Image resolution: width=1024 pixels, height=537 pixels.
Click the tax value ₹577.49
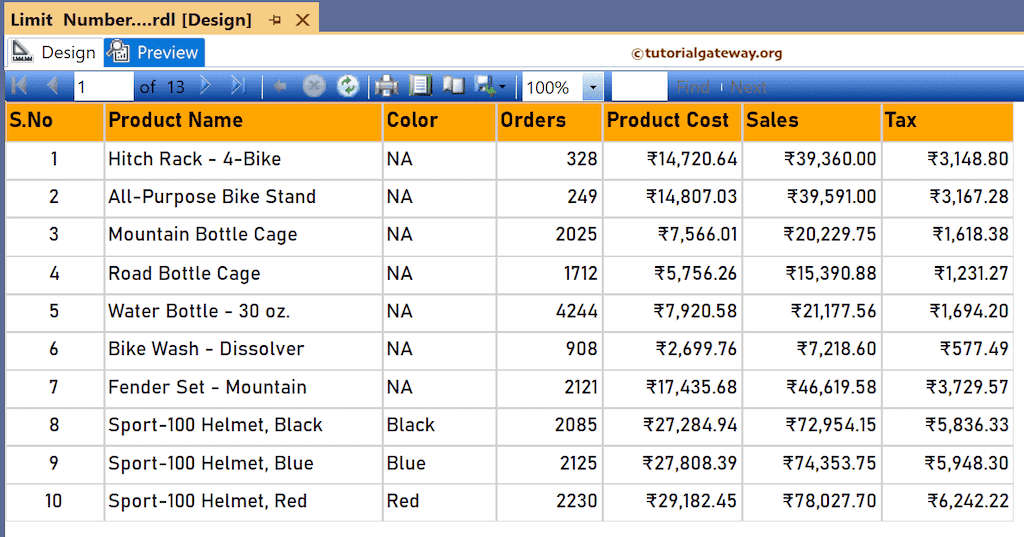coord(974,350)
